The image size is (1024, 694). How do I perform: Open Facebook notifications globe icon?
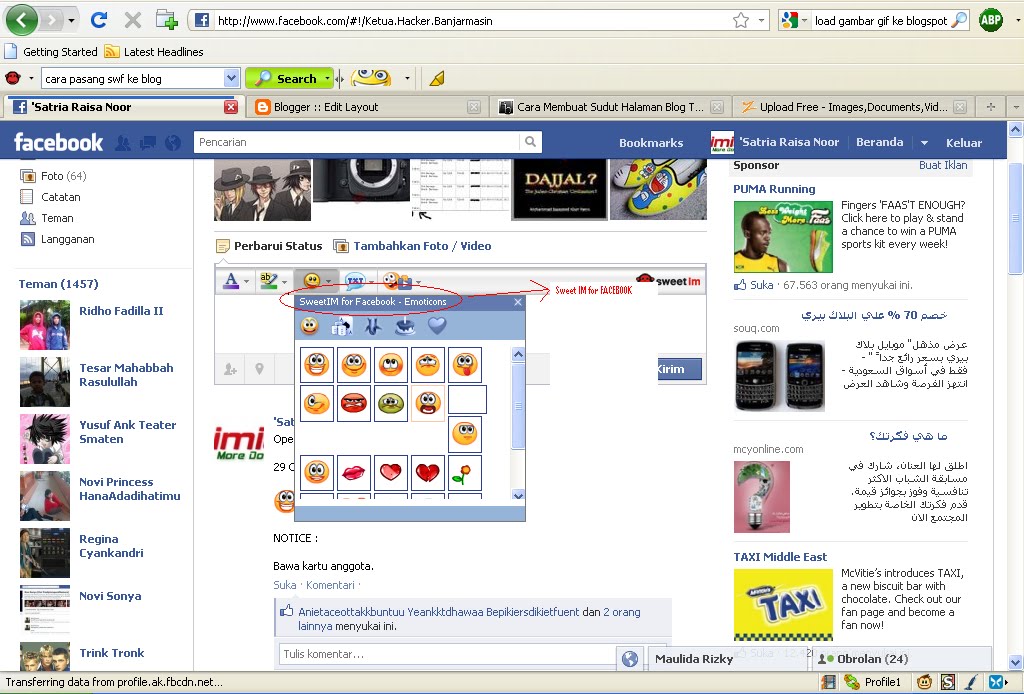pos(172,142)
